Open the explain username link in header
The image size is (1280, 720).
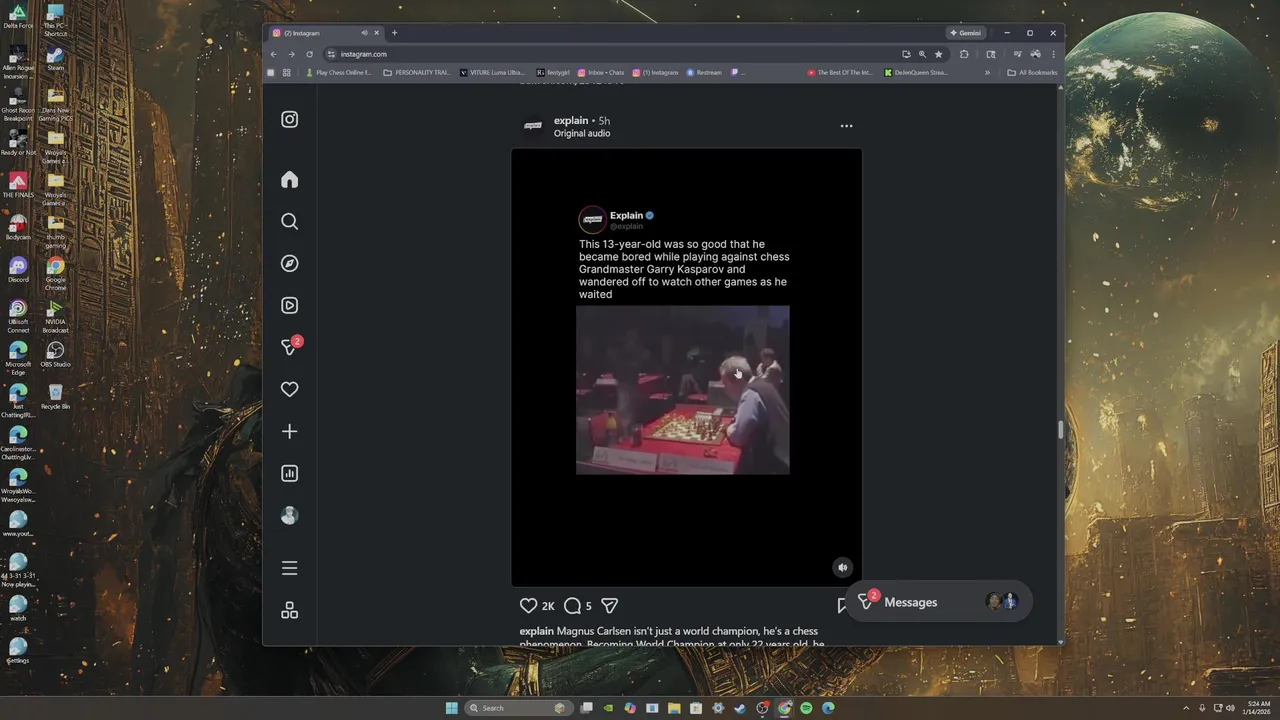[x=571, y=121]
